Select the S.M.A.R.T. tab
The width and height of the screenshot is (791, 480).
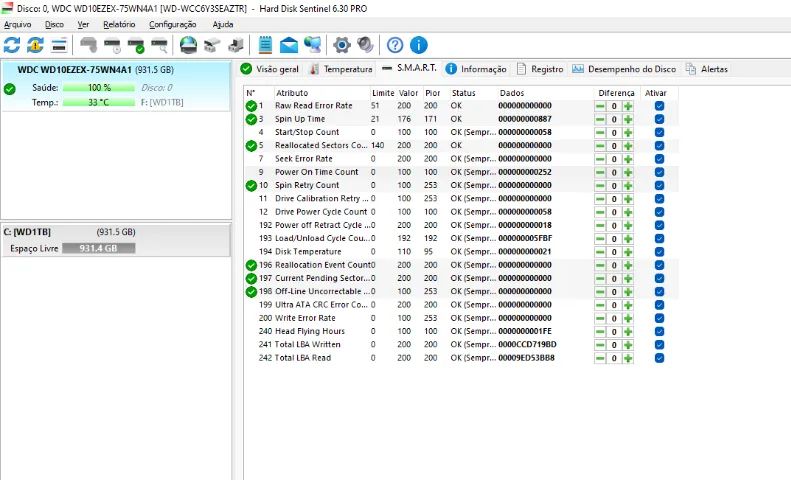[409, 68]
